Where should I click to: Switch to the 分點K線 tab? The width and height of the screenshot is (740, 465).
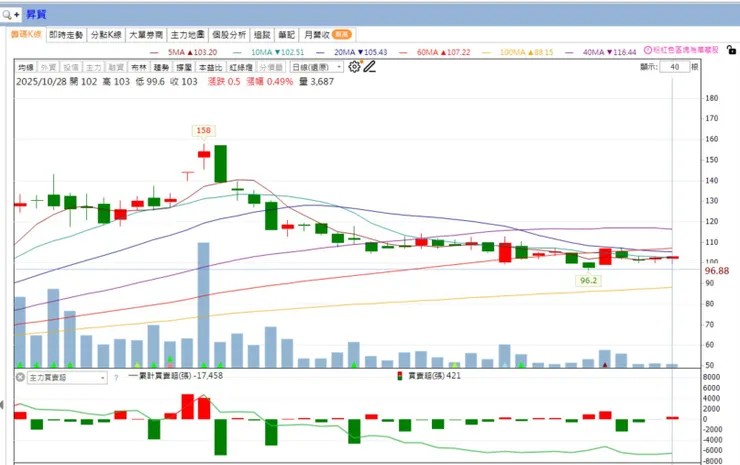(106, 35)
